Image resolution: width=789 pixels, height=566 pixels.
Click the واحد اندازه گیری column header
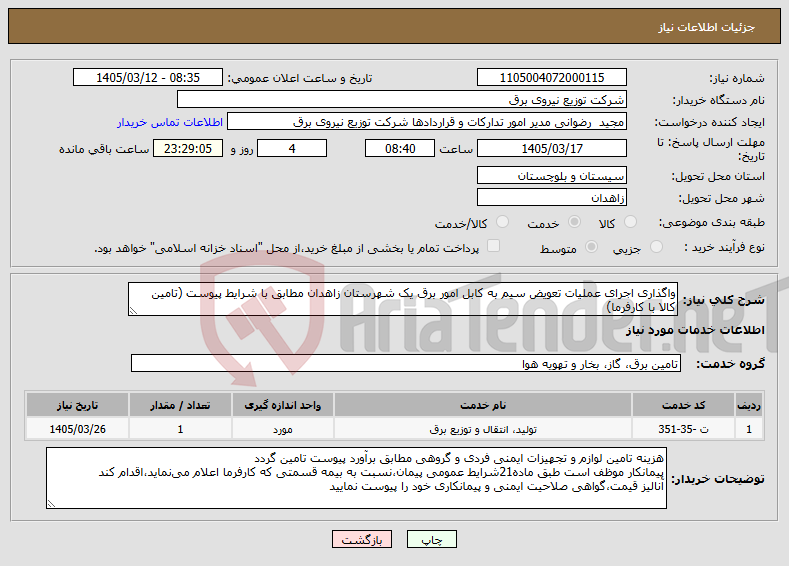point(282,405)
